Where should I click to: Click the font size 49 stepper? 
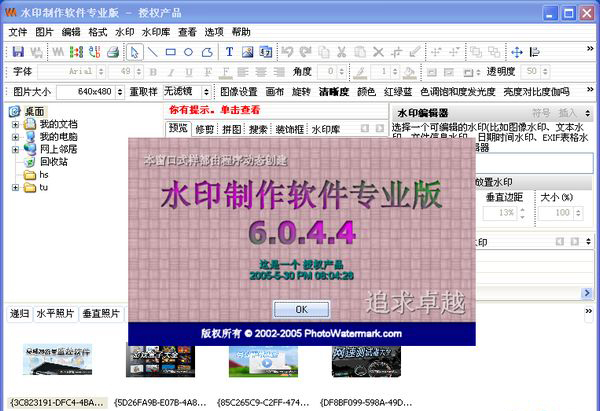tap(139, 72)
